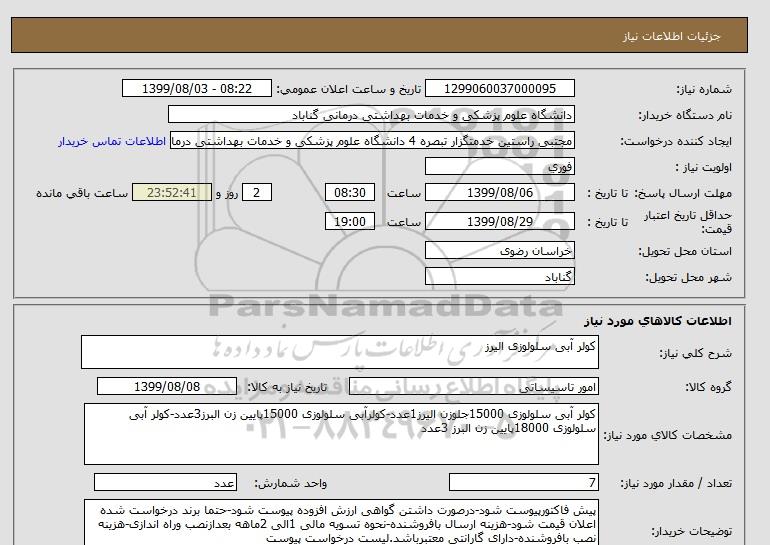Click the request creator field (مجتبی راستین)
Screen dimensions: 770x545
[372, 141]
